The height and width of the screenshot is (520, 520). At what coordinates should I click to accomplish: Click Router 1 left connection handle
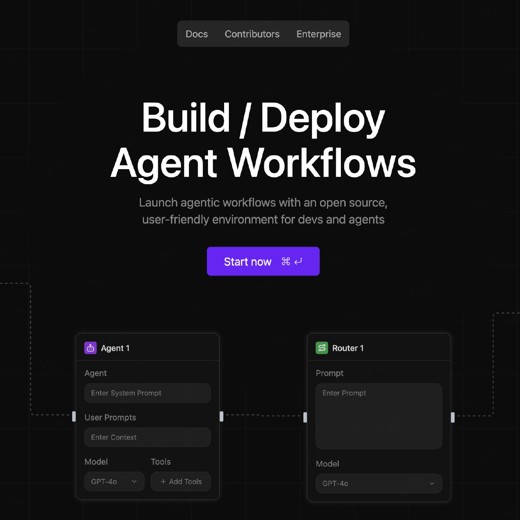(x=305, y=417)
